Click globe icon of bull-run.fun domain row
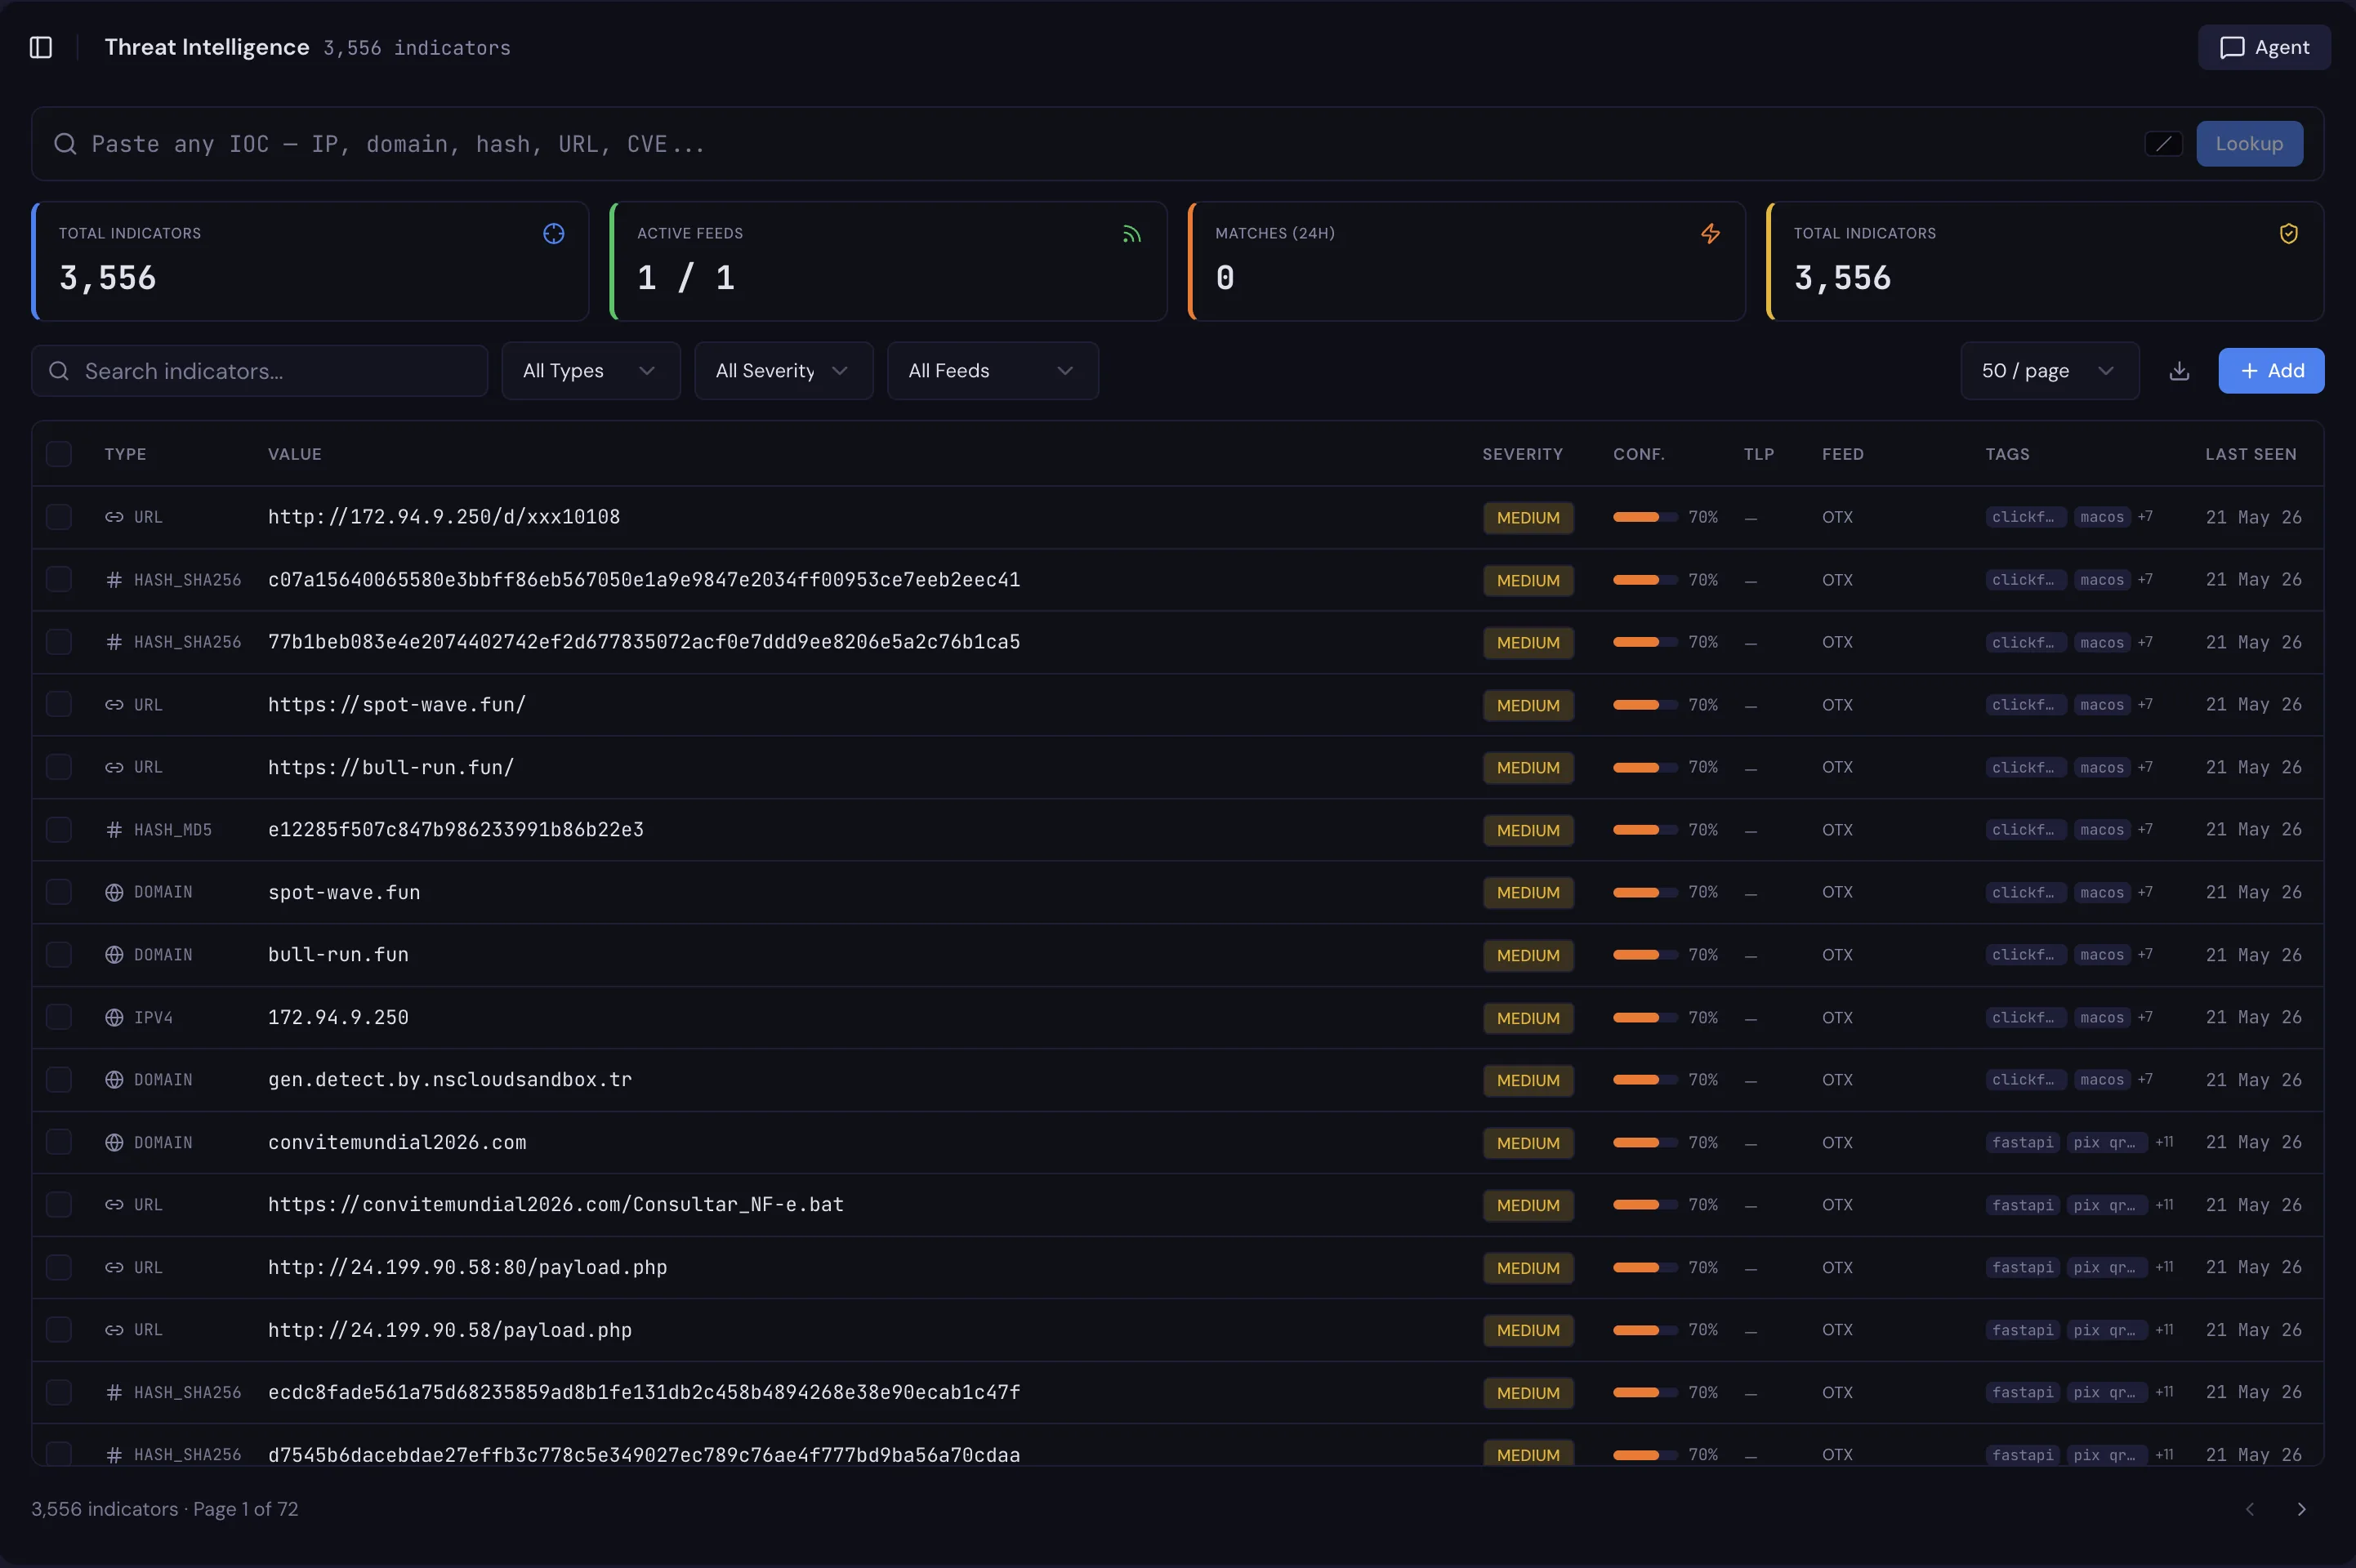This screenshot has width=2356, height=1568. coord(114,955)
